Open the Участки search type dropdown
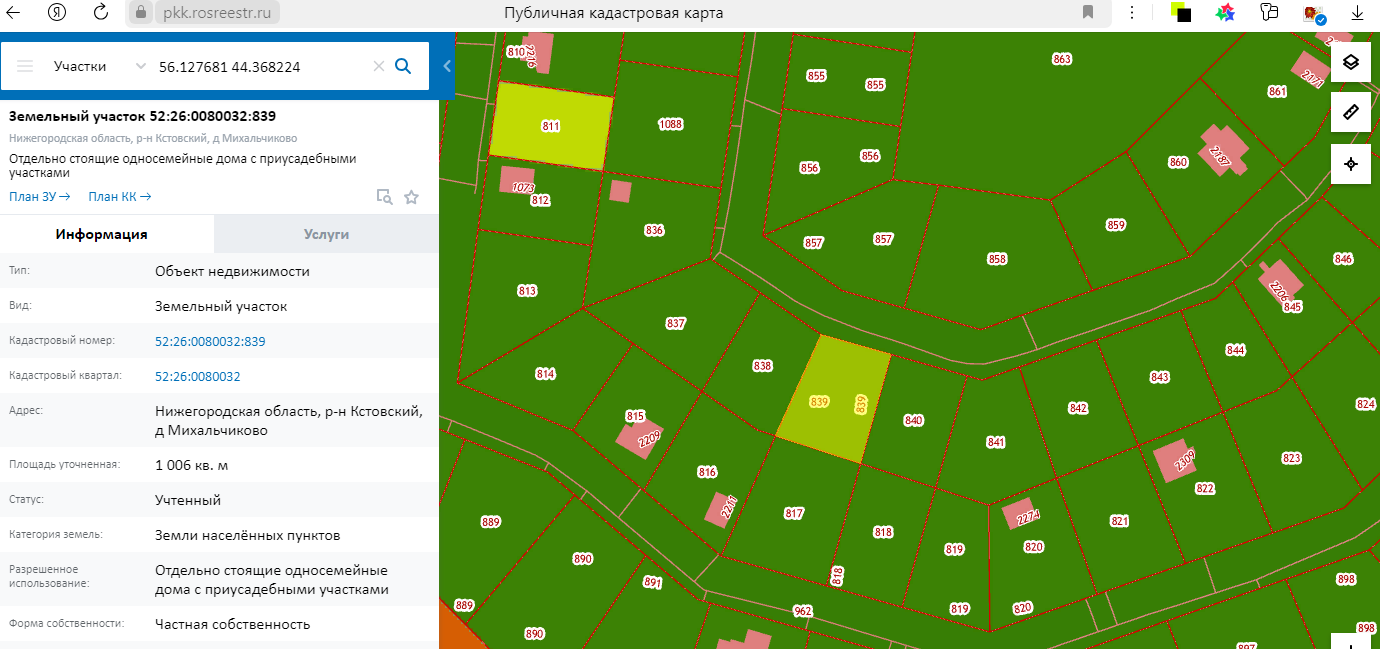 coord(100,66)
